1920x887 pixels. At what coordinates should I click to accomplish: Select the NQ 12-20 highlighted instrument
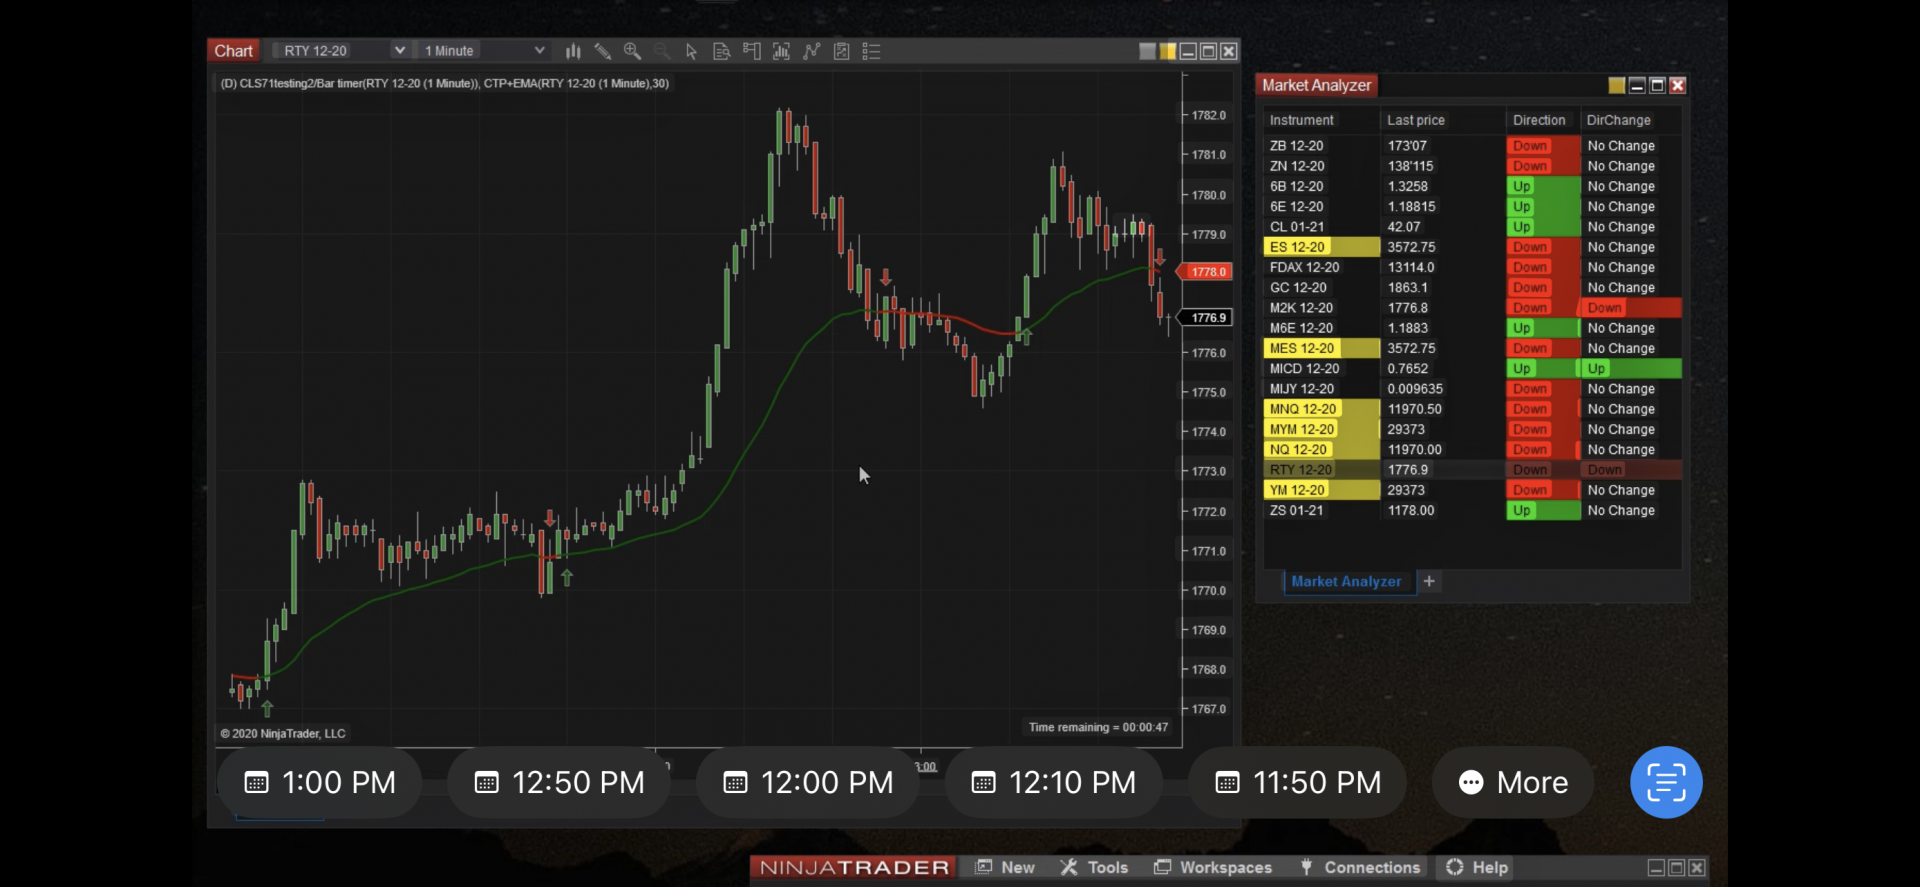(x=1322, y=450)
